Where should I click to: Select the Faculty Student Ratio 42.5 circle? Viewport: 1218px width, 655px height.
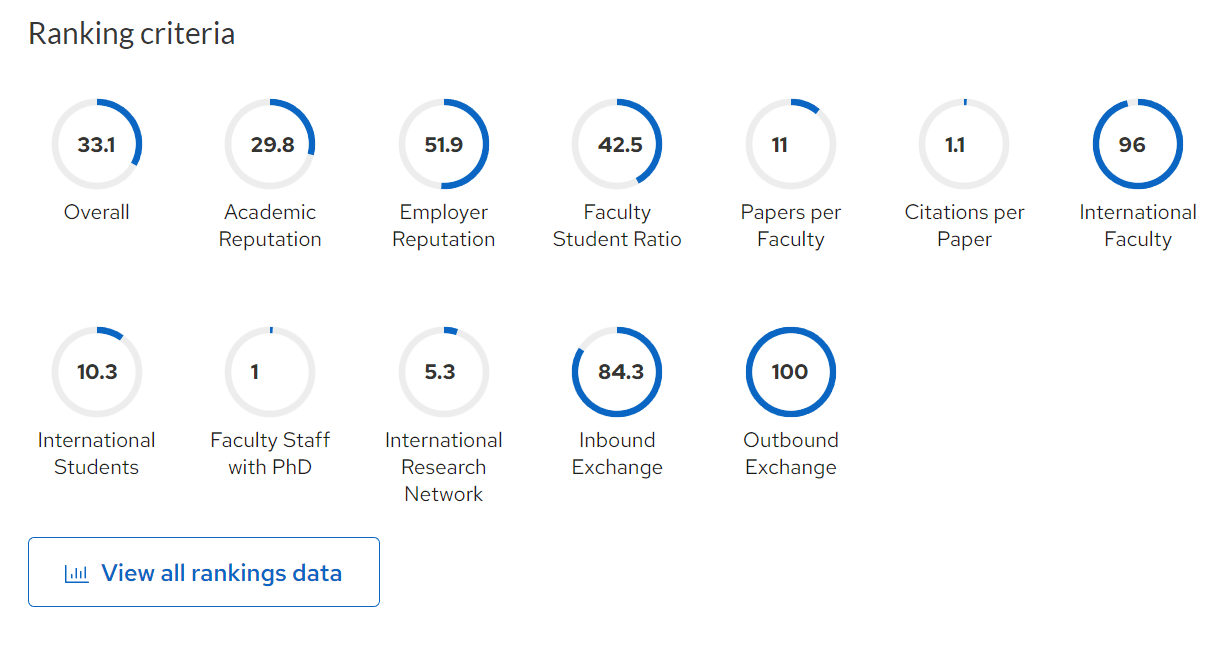pyautogui.click(x=617, y=145)
